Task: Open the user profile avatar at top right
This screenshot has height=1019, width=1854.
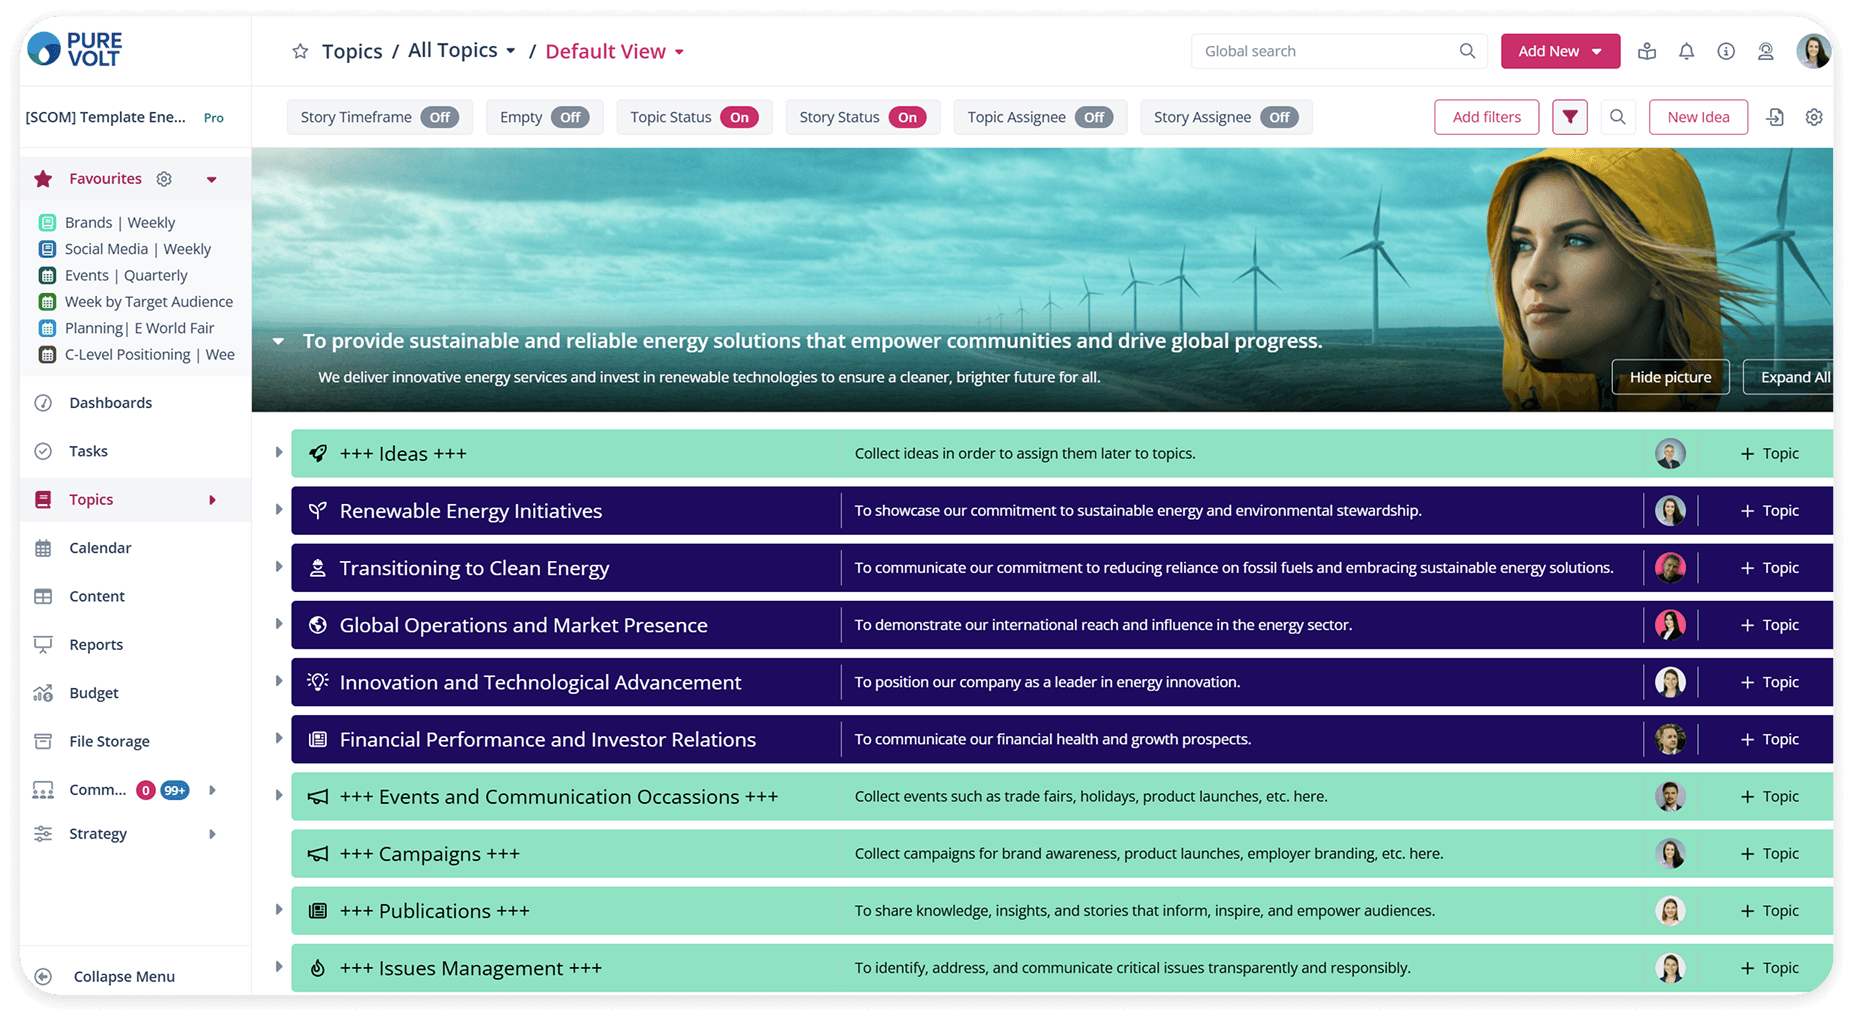Action: pyautogui.click(x=1813, y=50)
